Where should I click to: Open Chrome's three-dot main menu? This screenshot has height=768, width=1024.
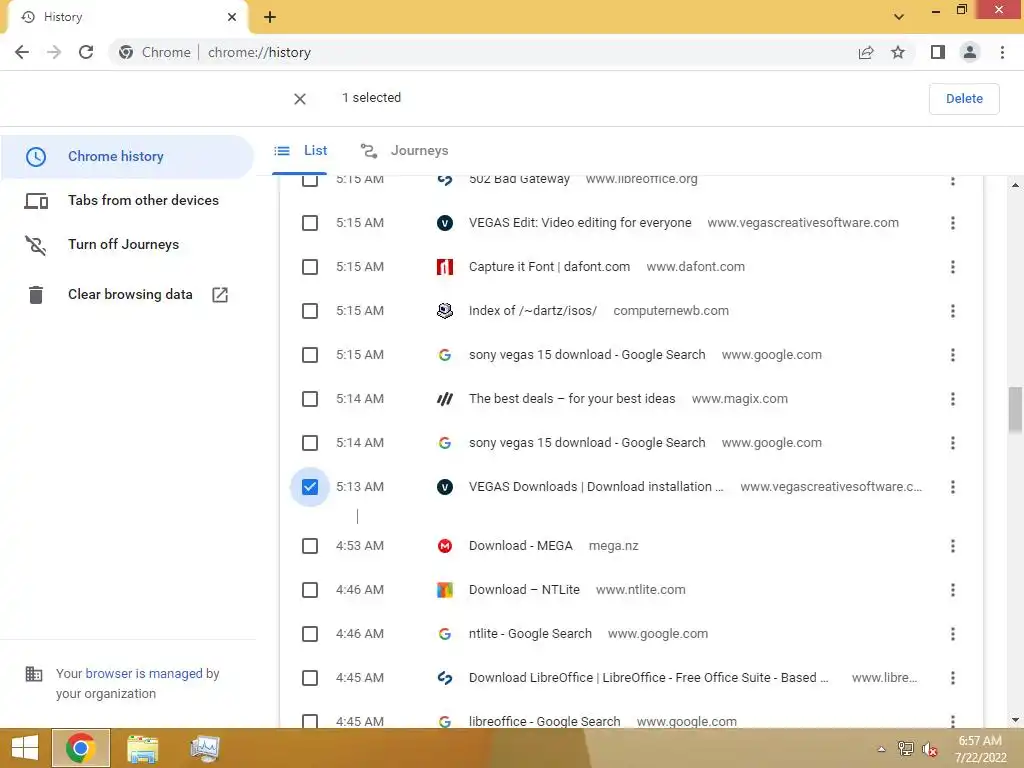pos(1002,52)
